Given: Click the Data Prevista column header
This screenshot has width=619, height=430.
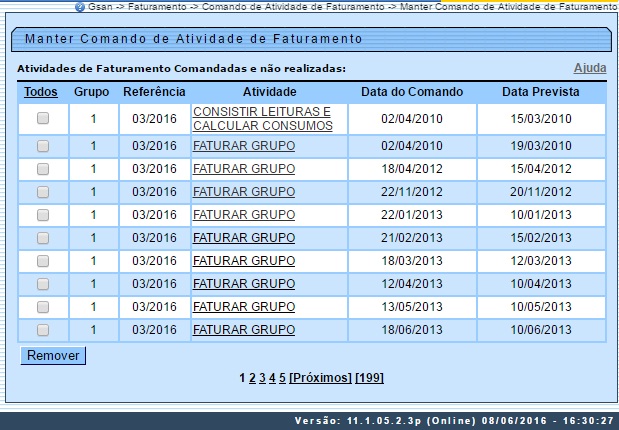Looking at the screenshot, I should click(541, 92).
